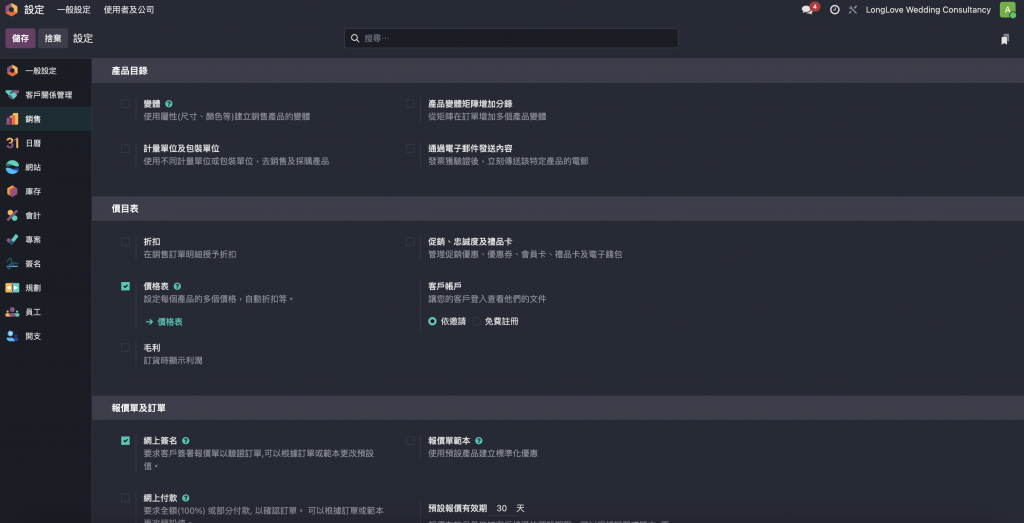The height and width of the screenshot is (523, 1024).
Task: Open the 一般設定 top menu
Action: click(73, 10)
